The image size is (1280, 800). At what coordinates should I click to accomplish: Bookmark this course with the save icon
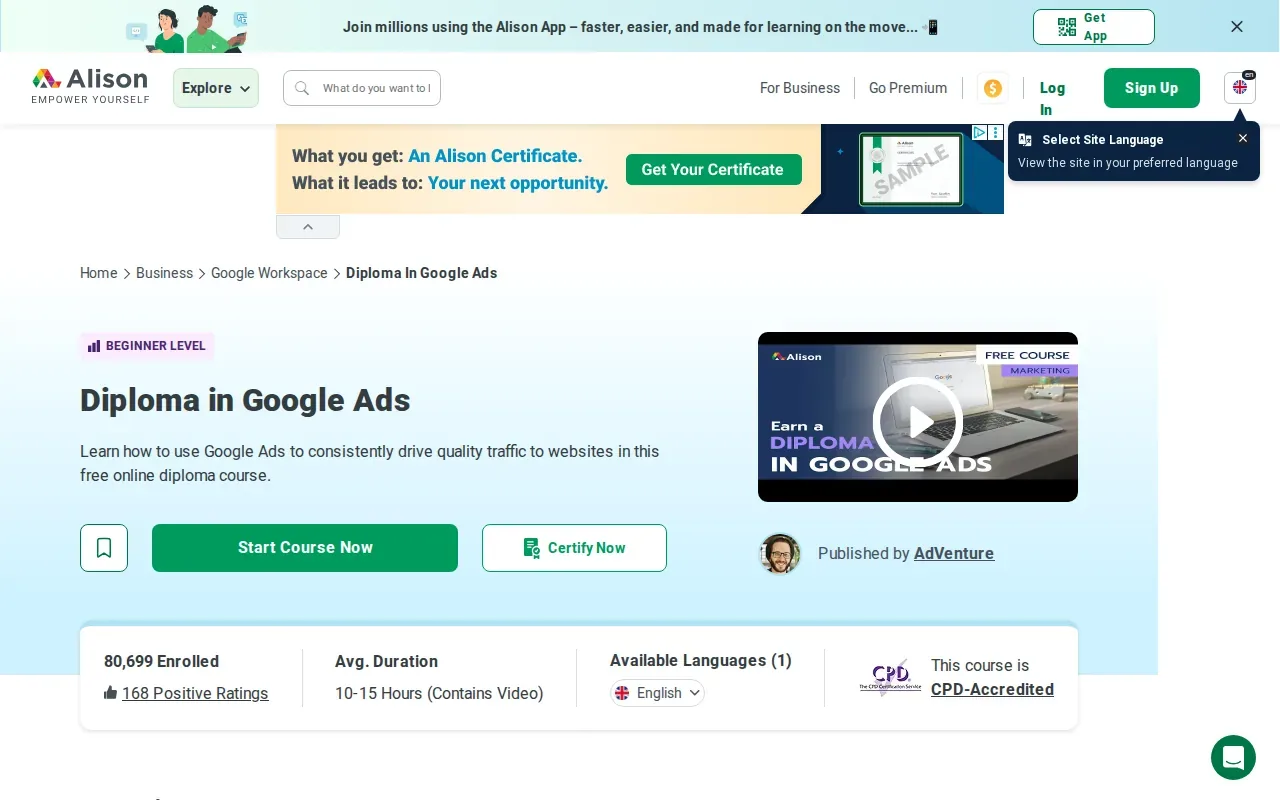point(104,548)
